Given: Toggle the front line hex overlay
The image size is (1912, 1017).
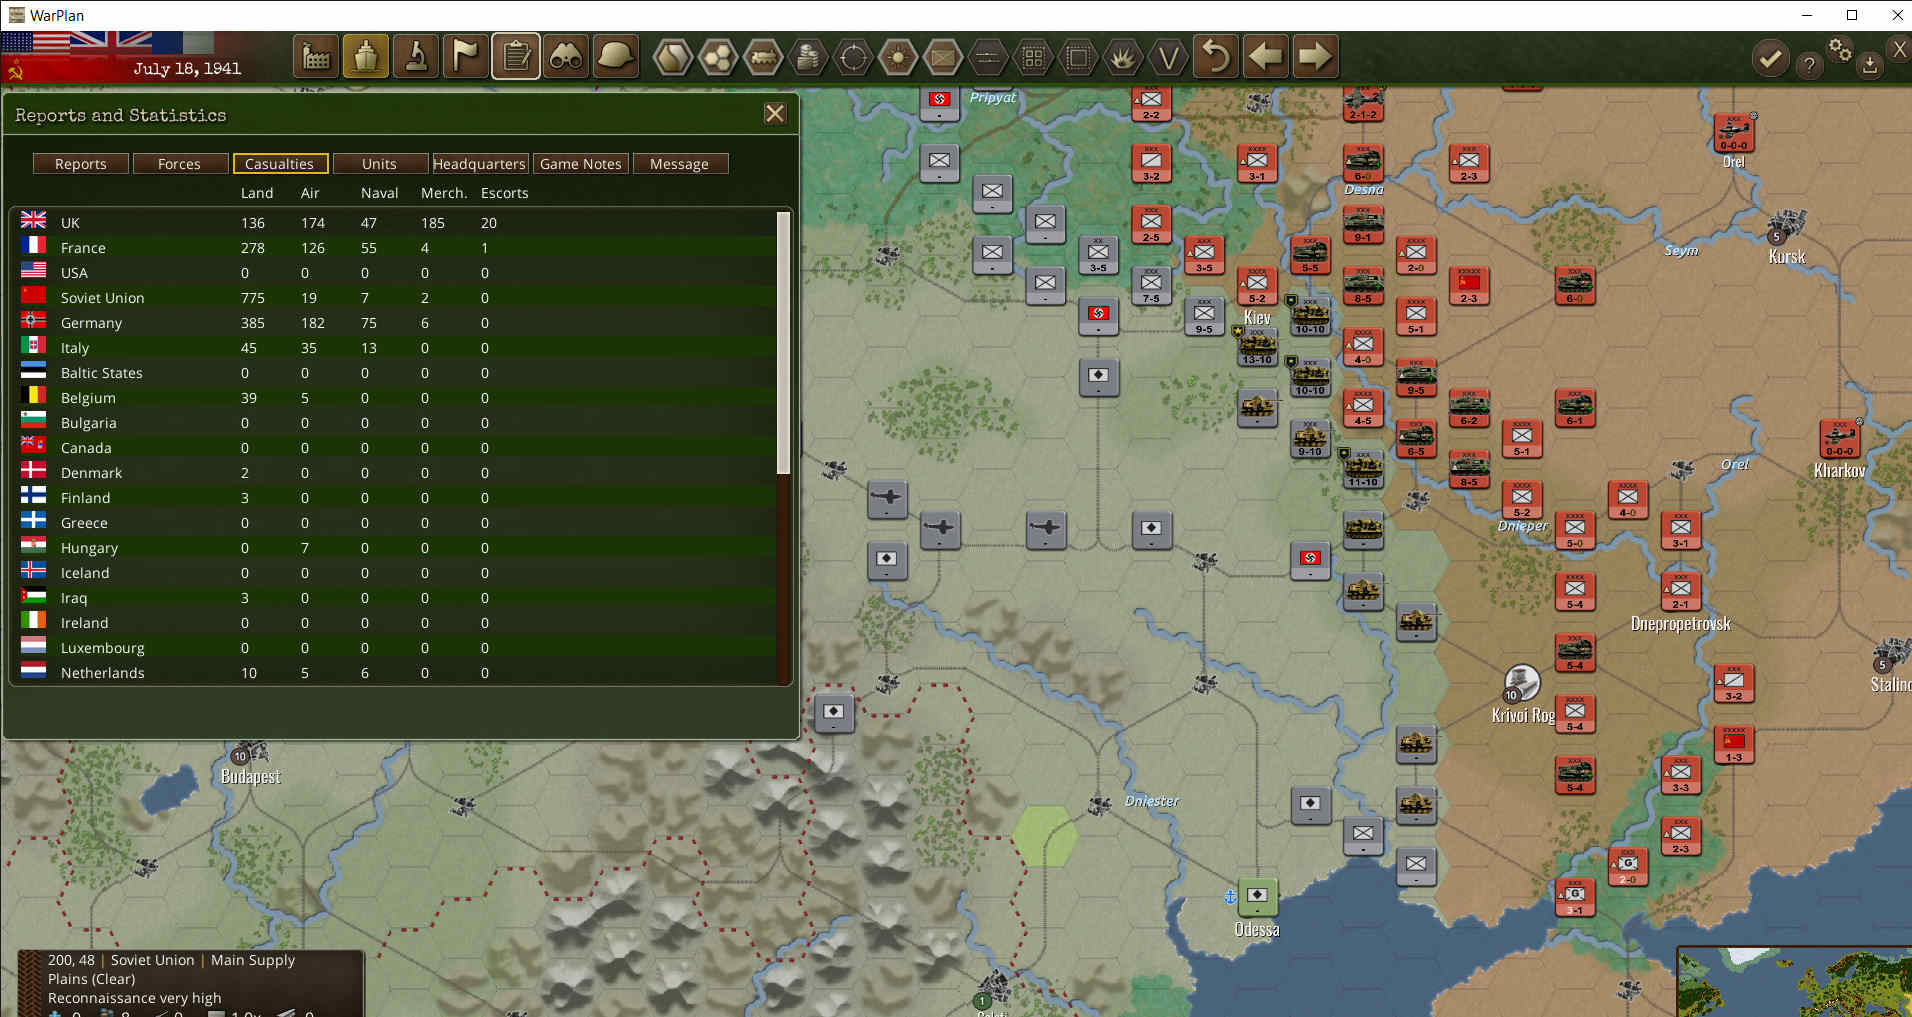Looking at the screenshot, I should pyautogui.click(x=988, y=57).
